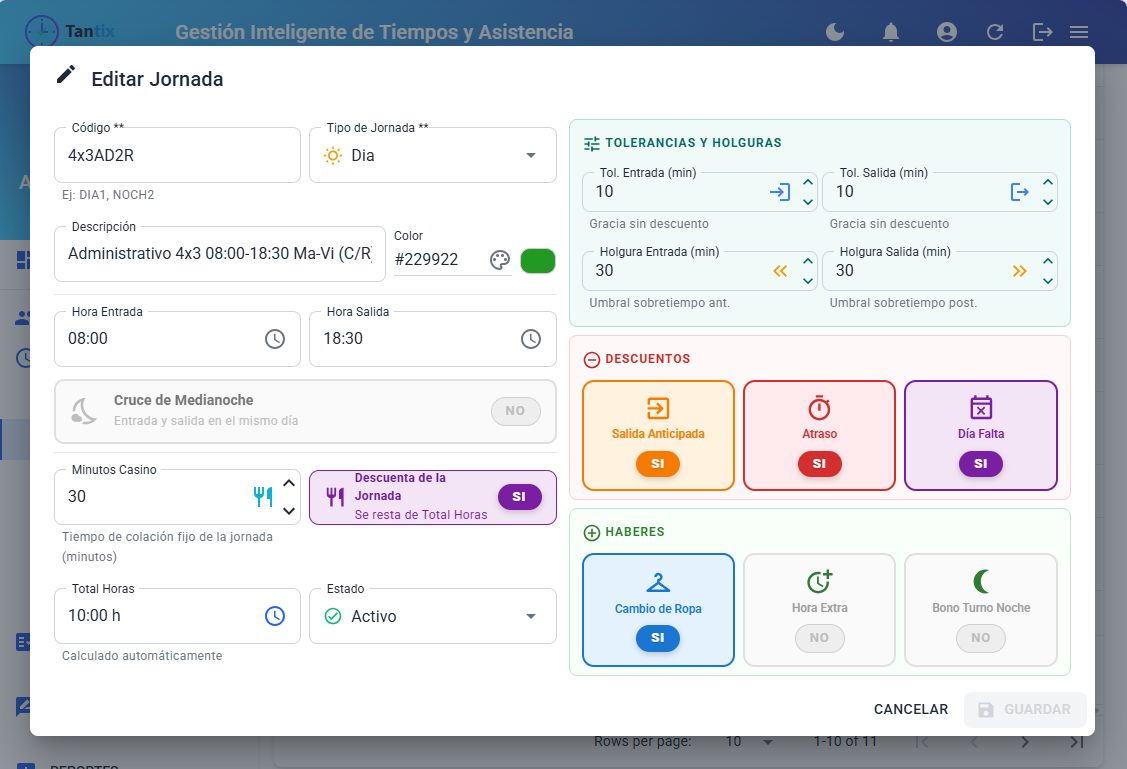1127x769 pixels.
Task: Open the user account profile icon
Action: 947,32
